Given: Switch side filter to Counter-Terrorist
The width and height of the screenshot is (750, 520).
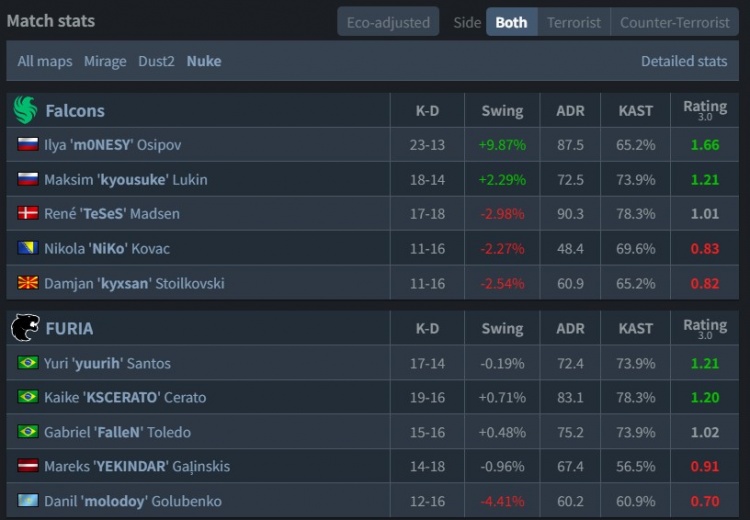Looking at the screenshot, I should 675,22.
